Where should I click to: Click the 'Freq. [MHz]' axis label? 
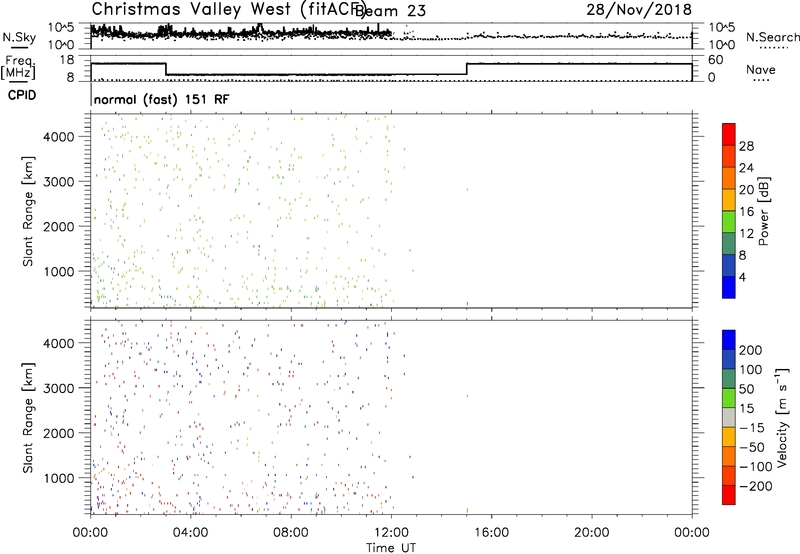18,67
